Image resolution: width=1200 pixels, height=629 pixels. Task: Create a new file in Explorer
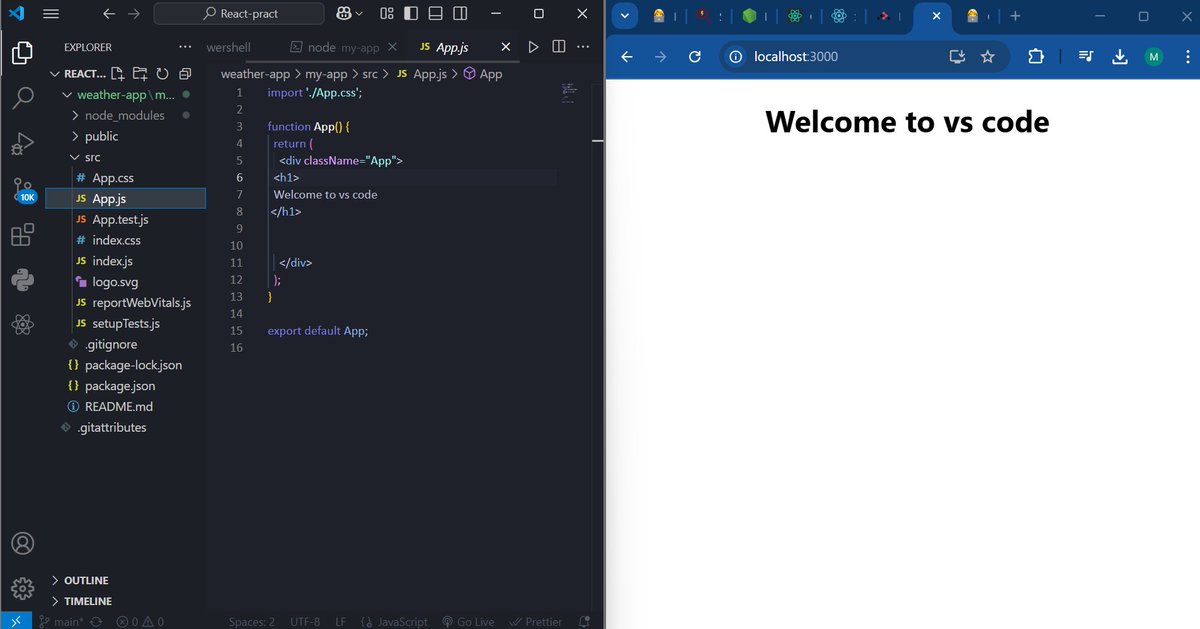118,74
